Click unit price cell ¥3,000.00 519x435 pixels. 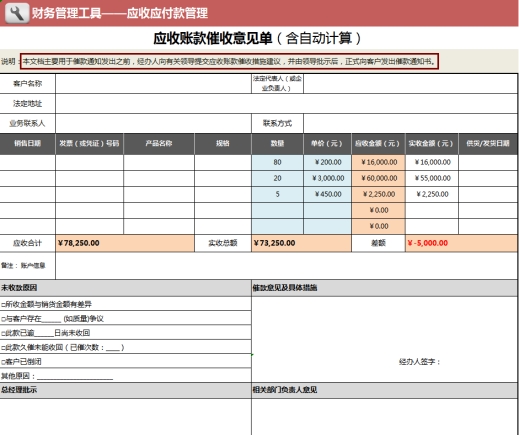coord(327,178)
